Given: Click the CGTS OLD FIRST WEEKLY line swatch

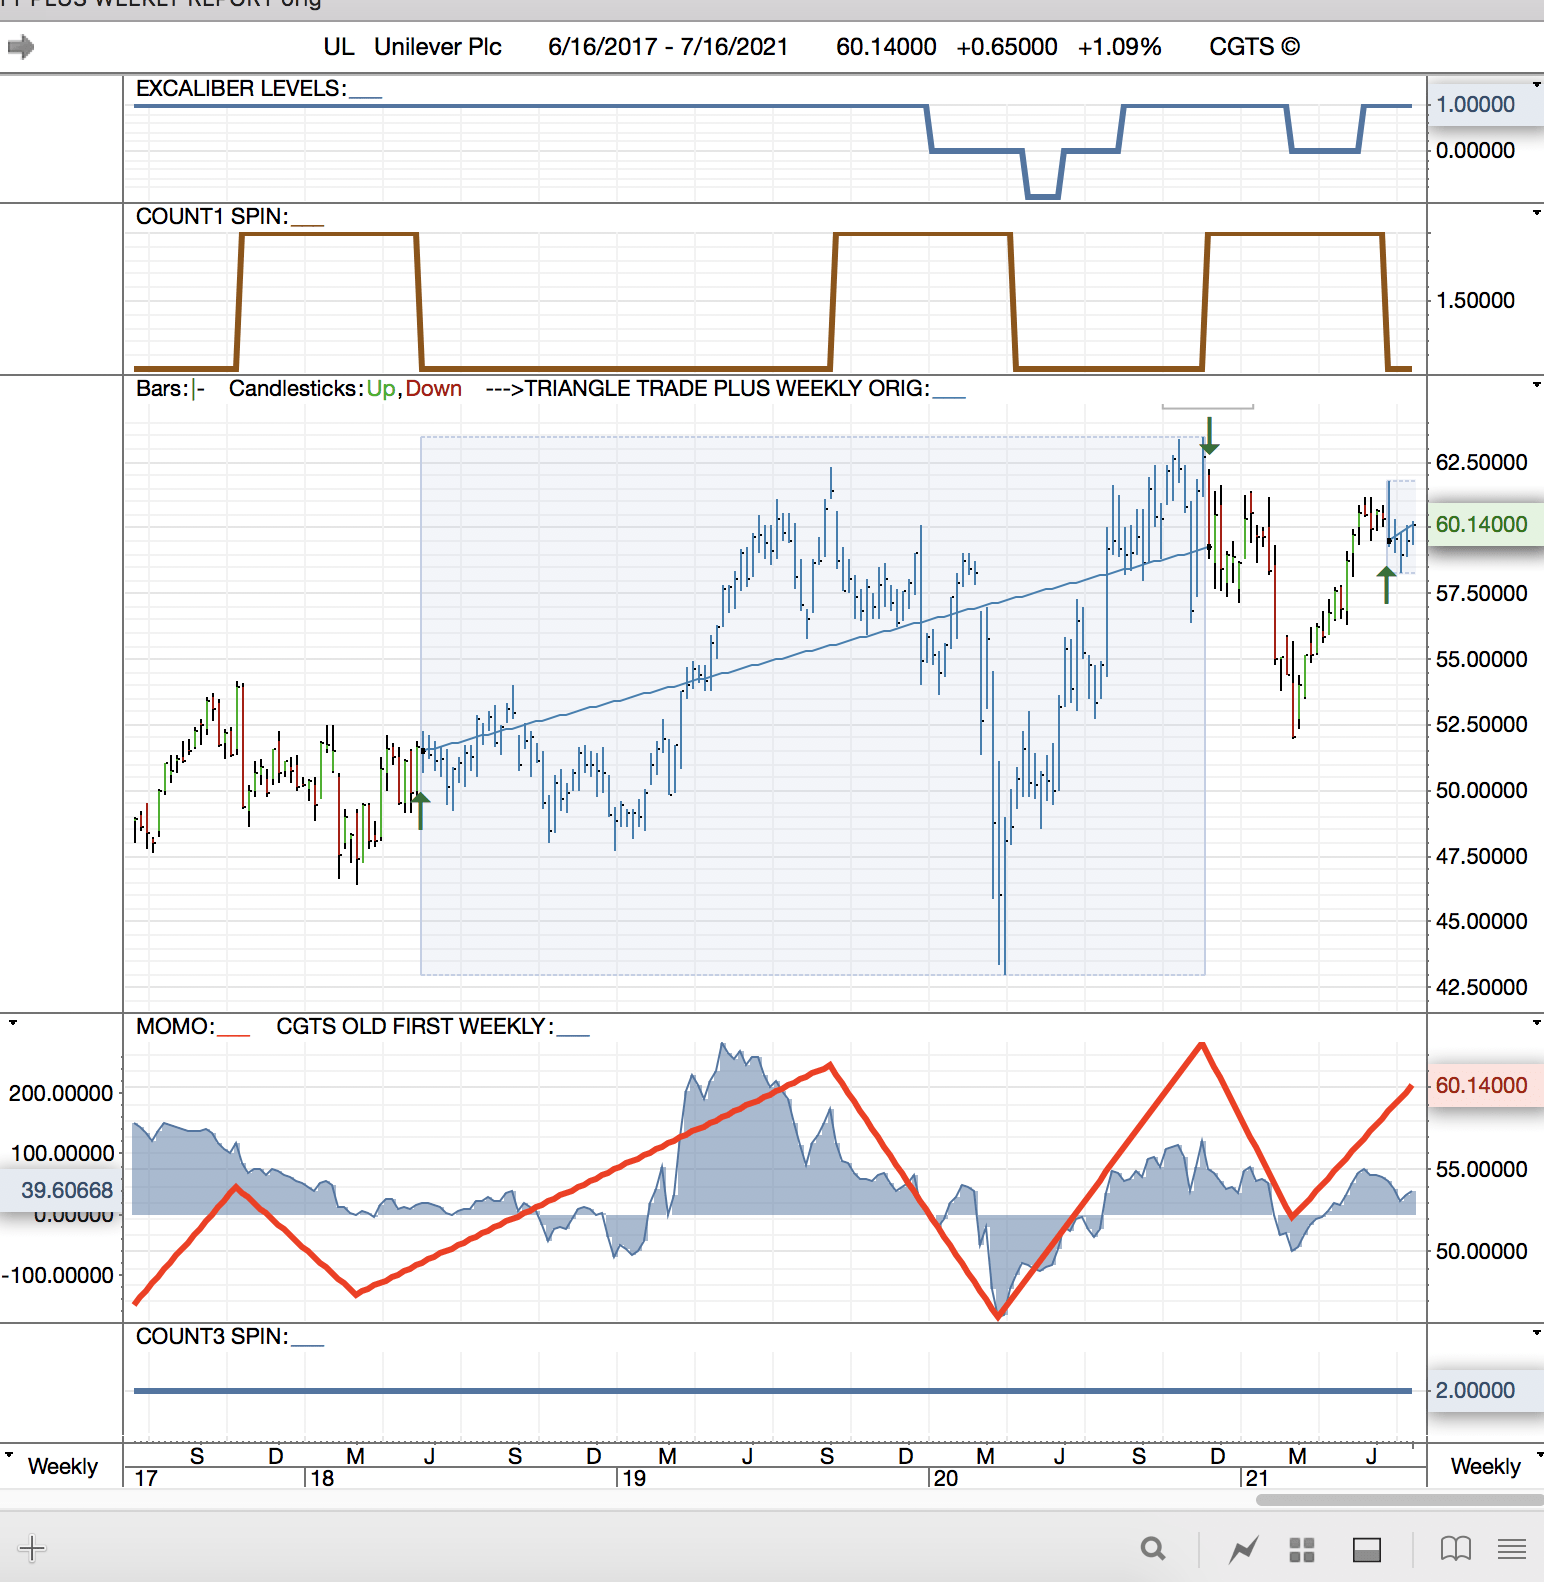Looking at the screenshot, I should pyautogui.click(x=573, y=1034).
